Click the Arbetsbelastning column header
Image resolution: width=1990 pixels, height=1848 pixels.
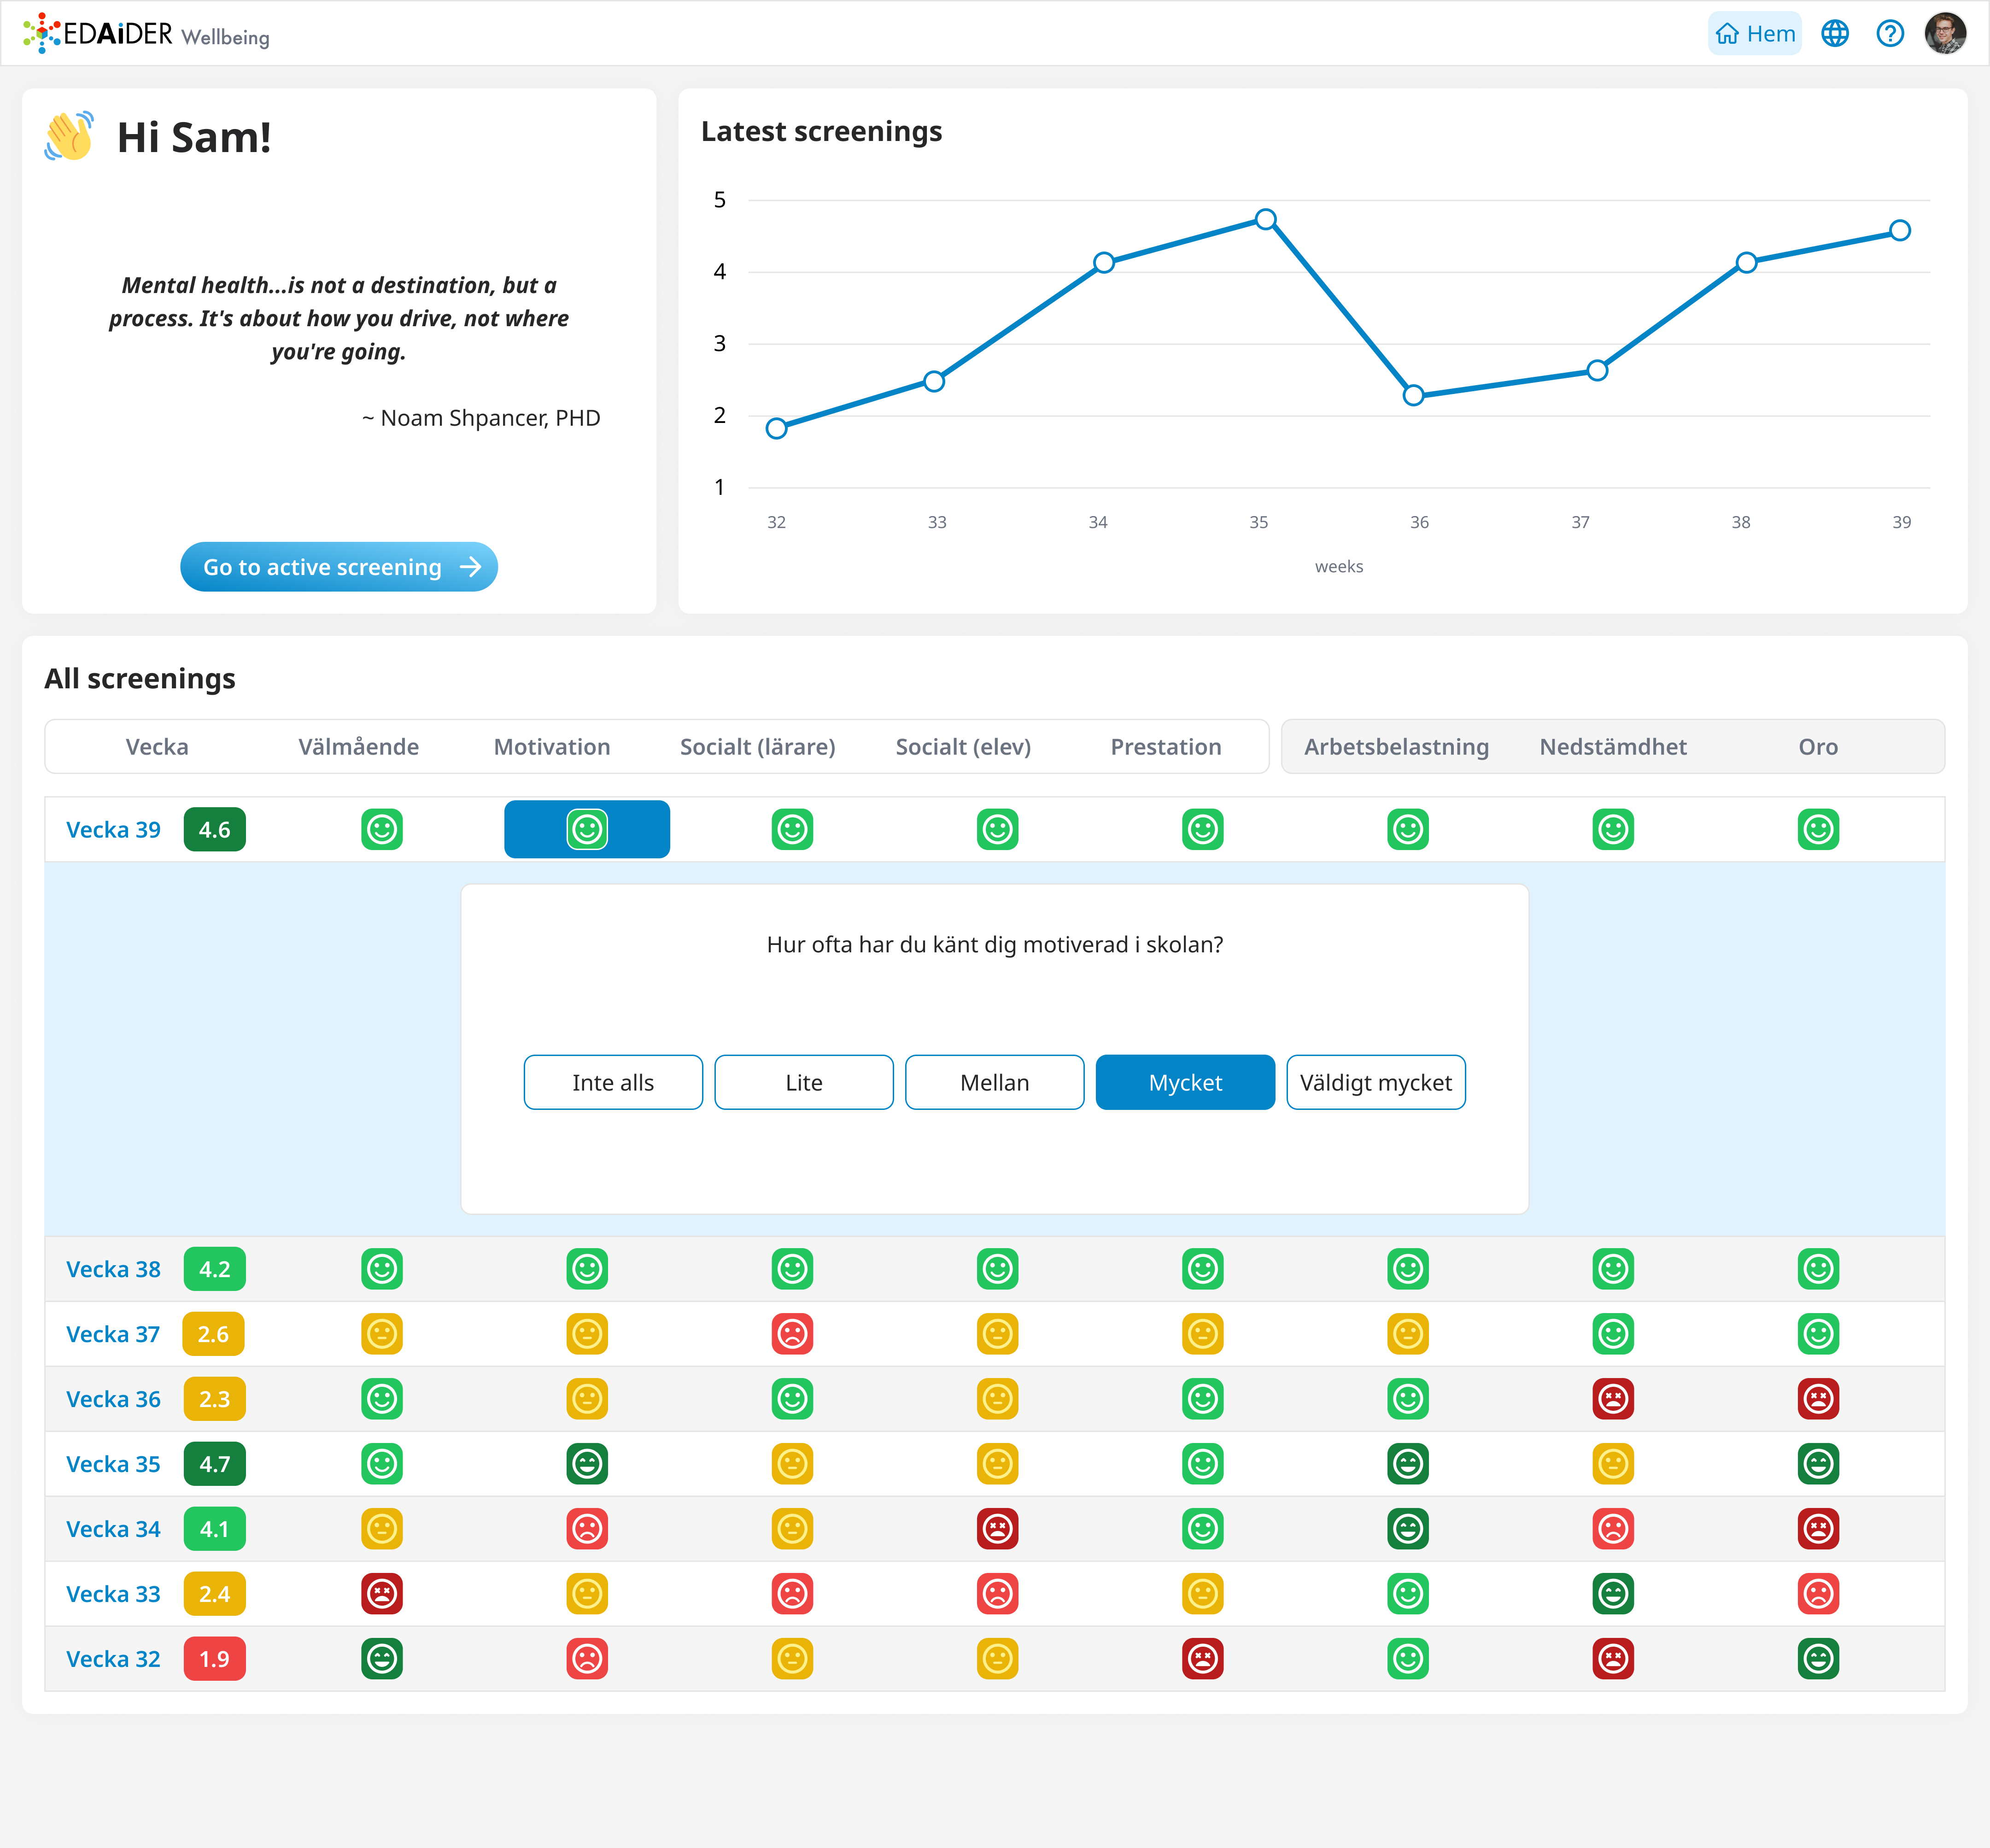point(1396,747)
